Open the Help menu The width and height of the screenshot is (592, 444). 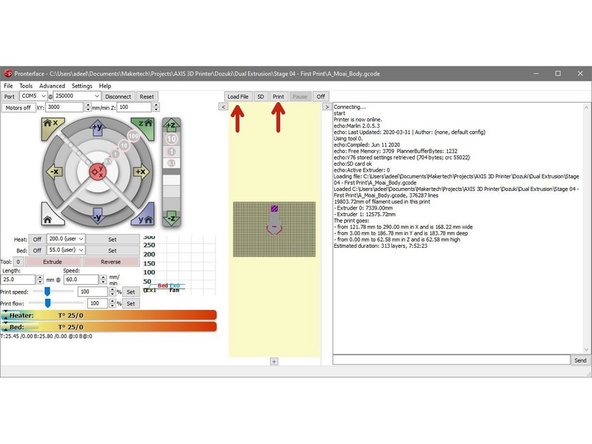[x=105, y=86]
